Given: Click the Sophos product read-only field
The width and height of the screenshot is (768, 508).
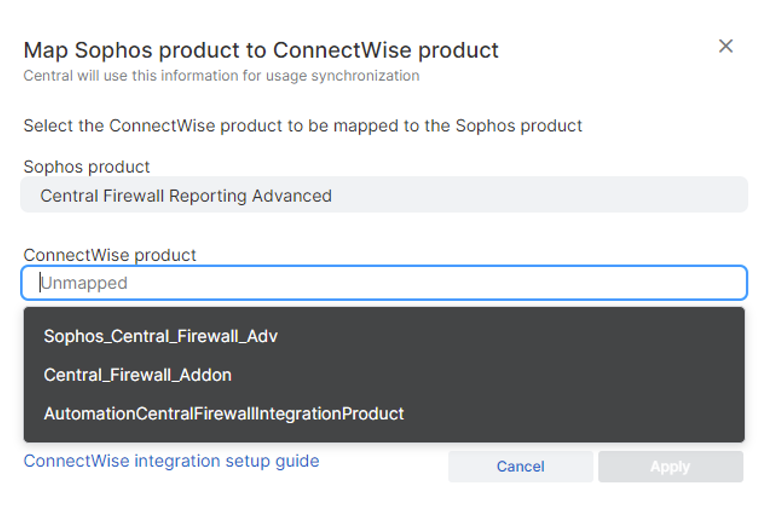Looking at the screenshot, I should click(384, 196).
